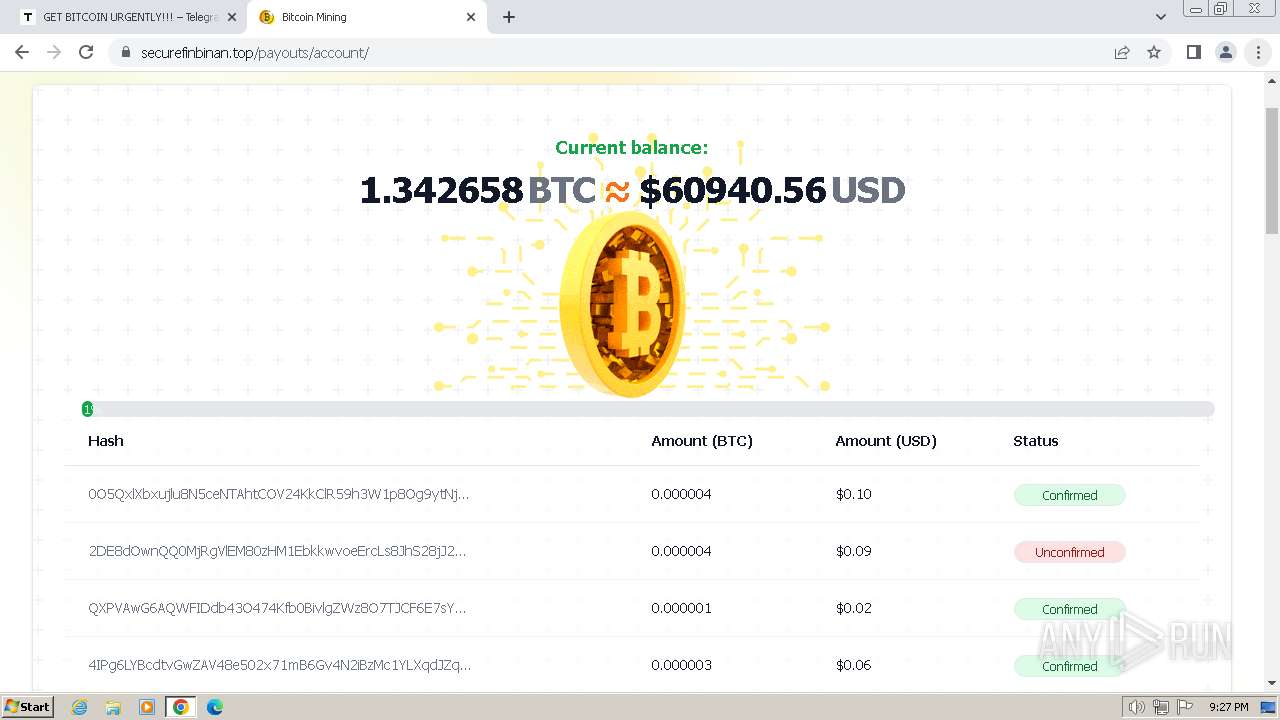Click the 0.000003 BTC amount
The width and height of the screenshot is (1280, 720).
click(x=682, y=665)
